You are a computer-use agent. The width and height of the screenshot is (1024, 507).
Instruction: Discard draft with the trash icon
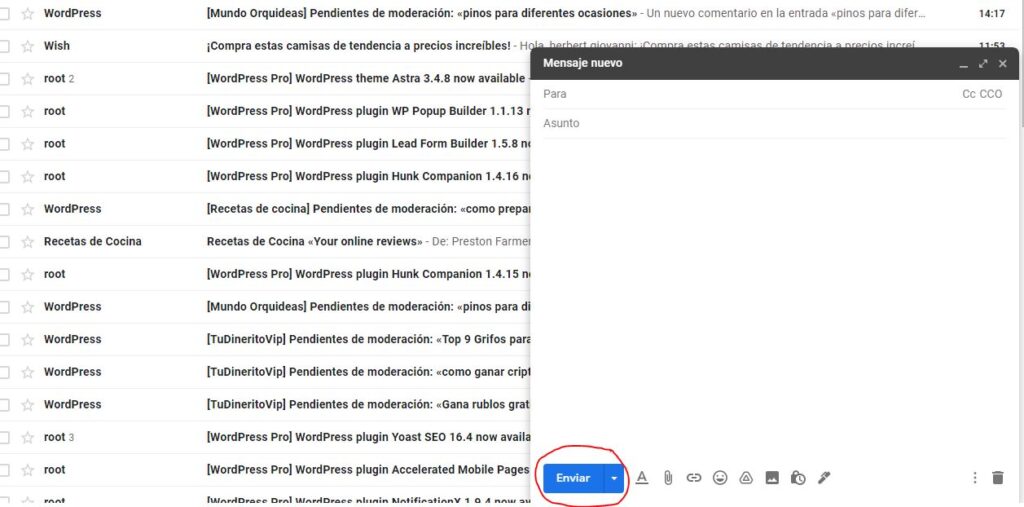click(x=997, y=478)
